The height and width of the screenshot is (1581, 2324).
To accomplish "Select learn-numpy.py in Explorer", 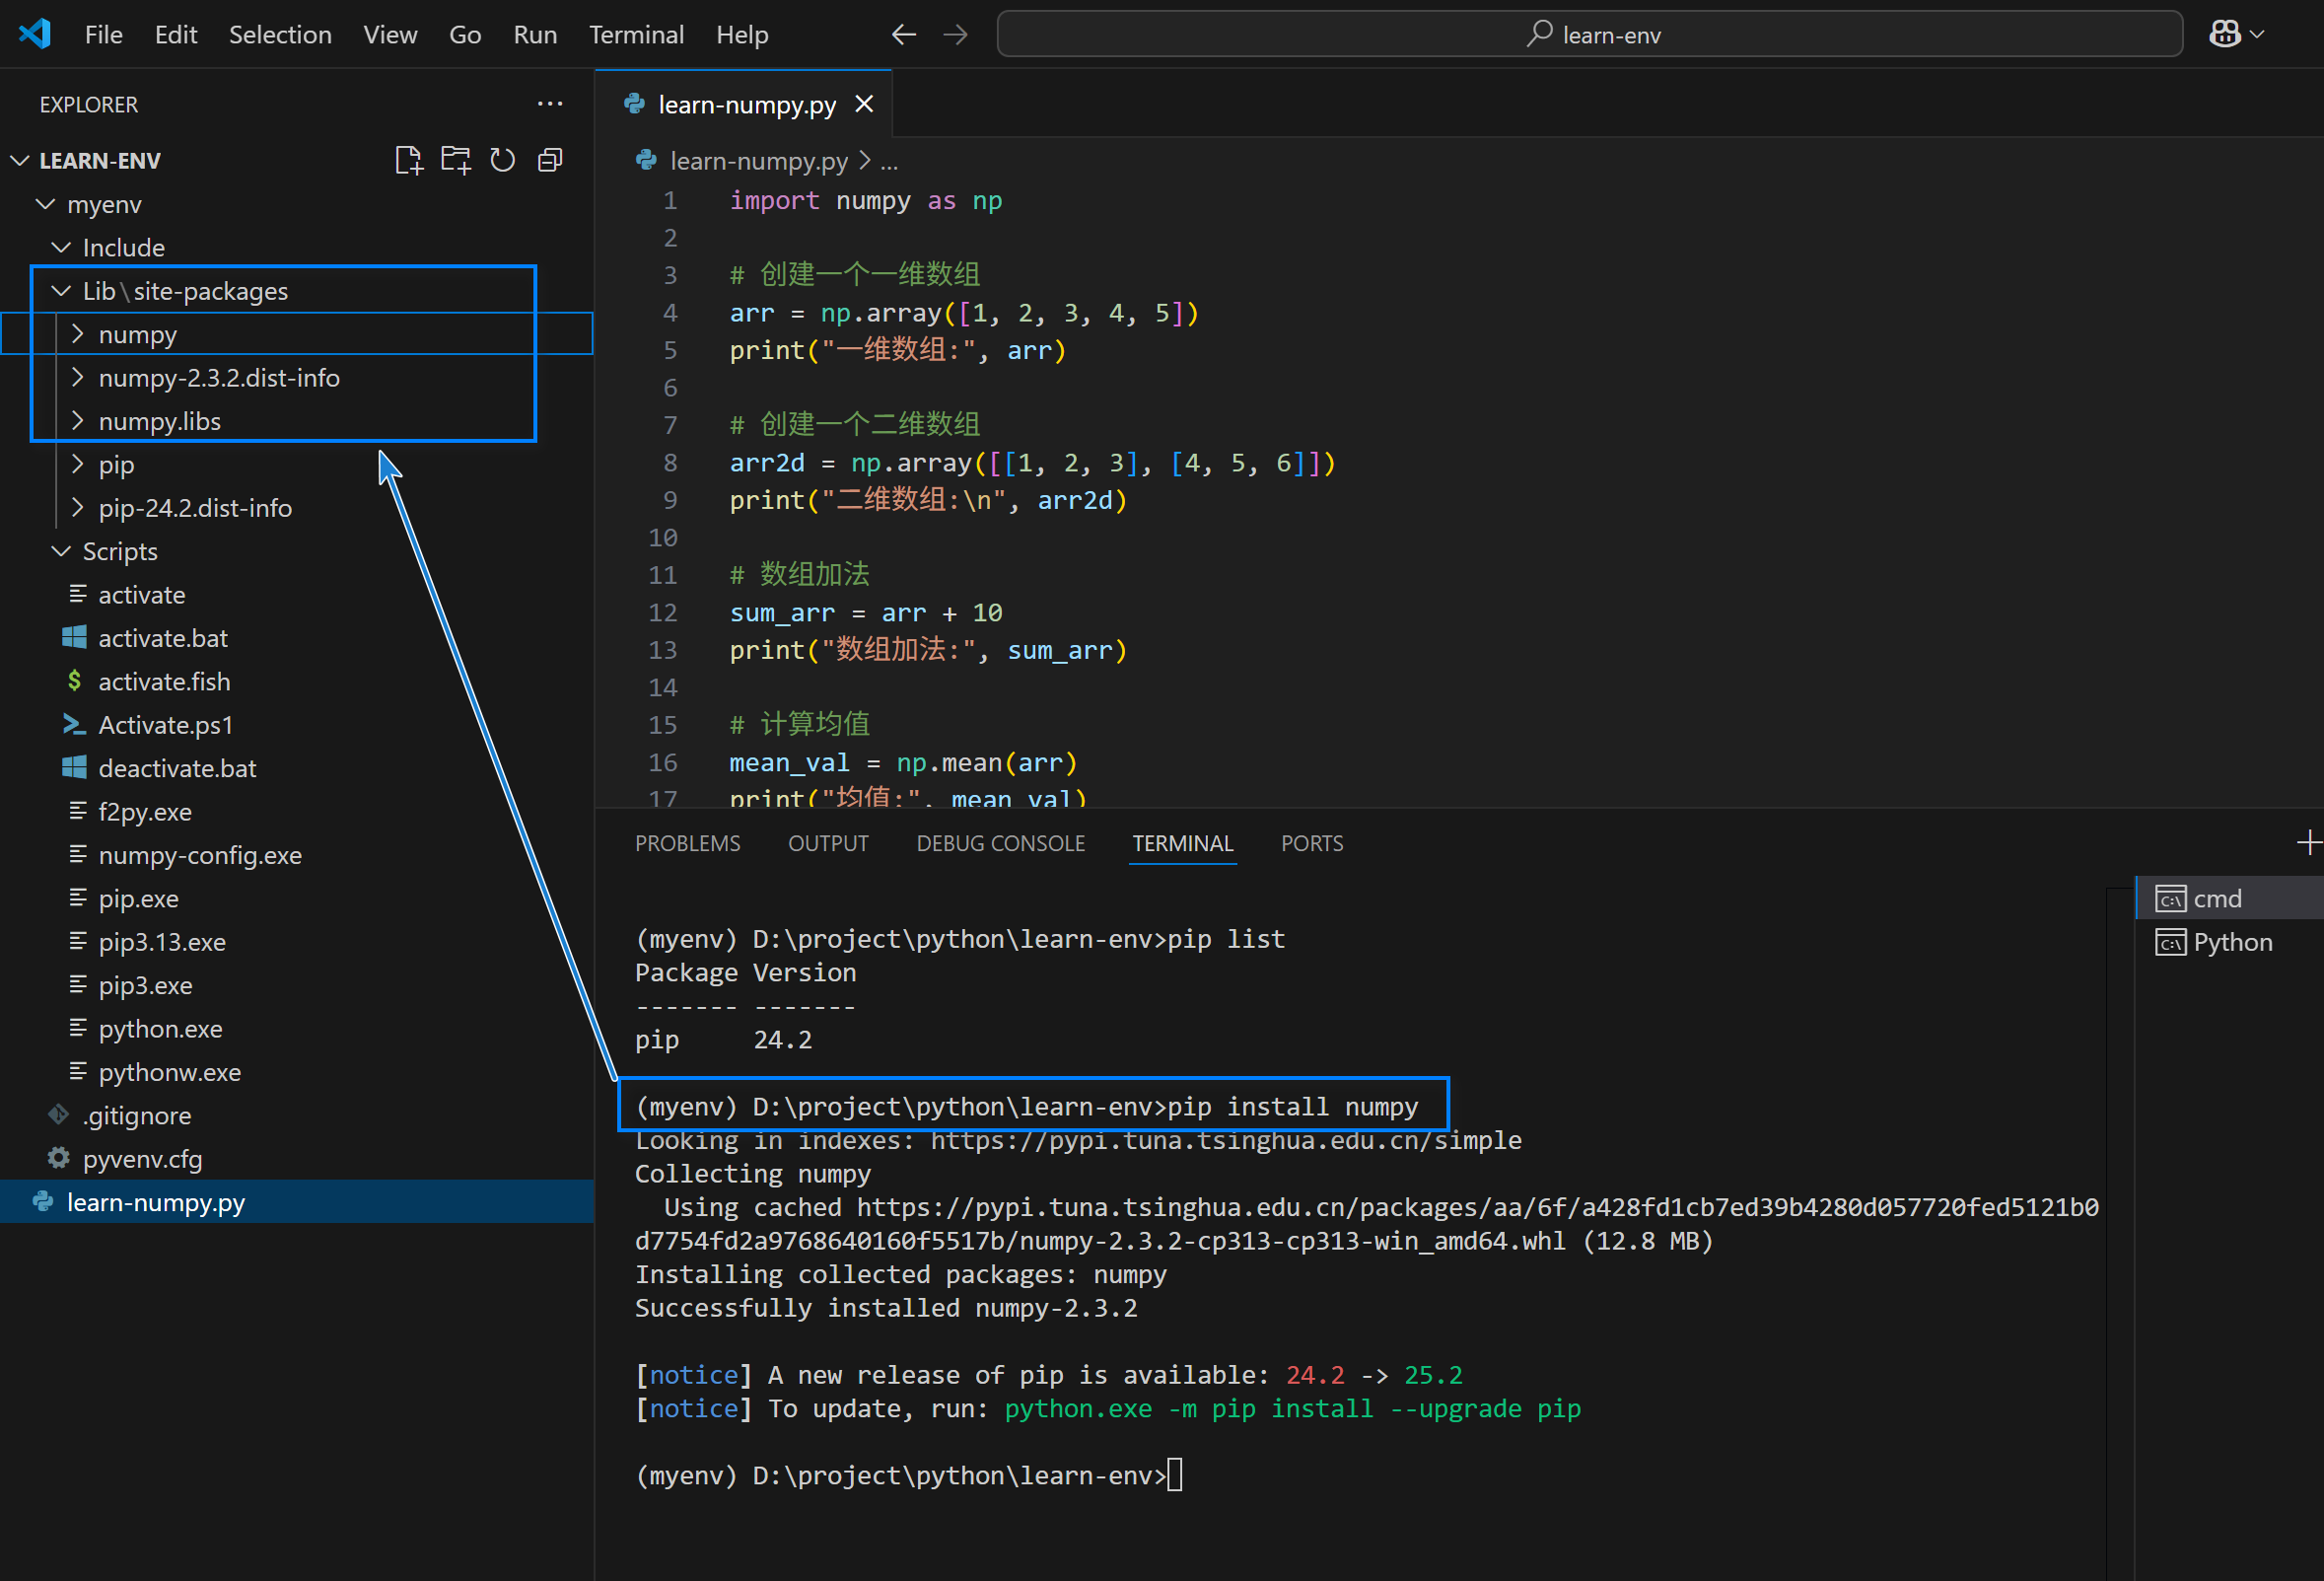I will click(x=297, y=1202).
